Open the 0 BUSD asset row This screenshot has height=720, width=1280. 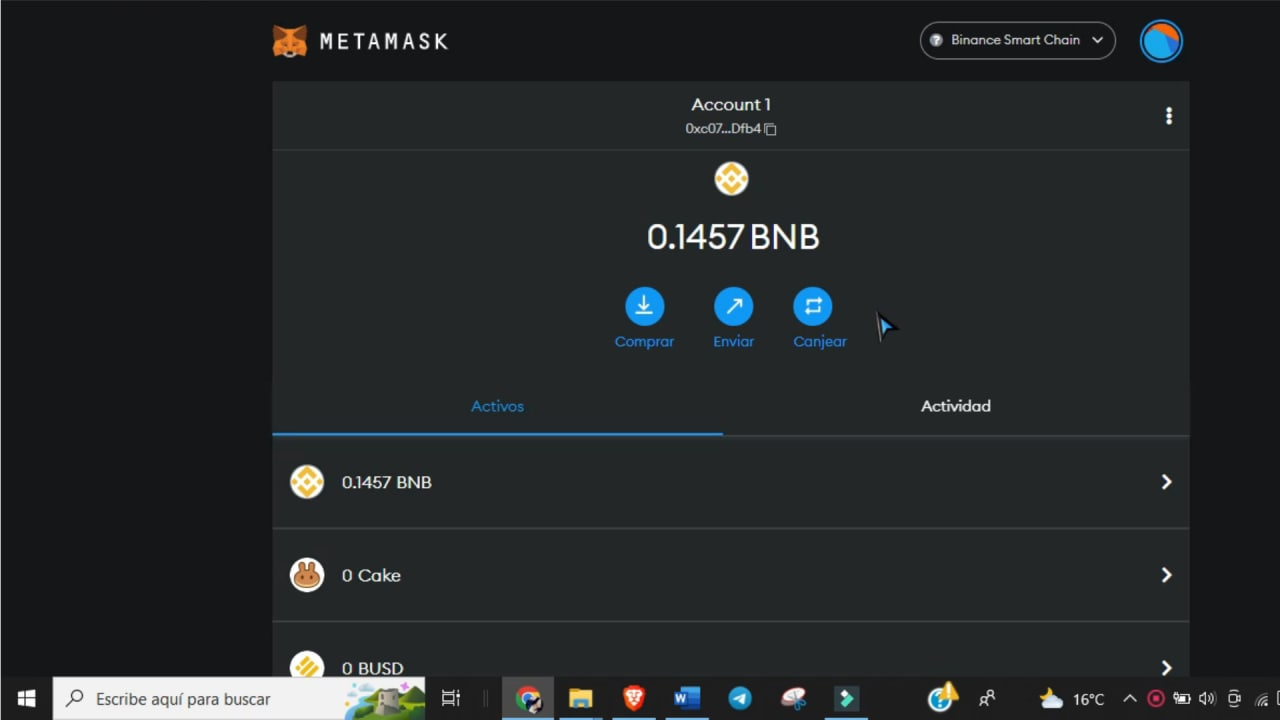pos(730,650)
